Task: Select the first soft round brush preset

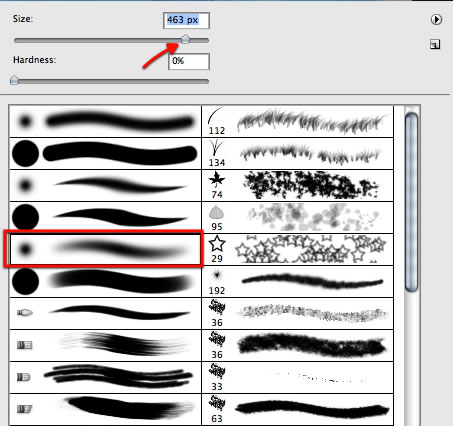Action: click(105, 121)
